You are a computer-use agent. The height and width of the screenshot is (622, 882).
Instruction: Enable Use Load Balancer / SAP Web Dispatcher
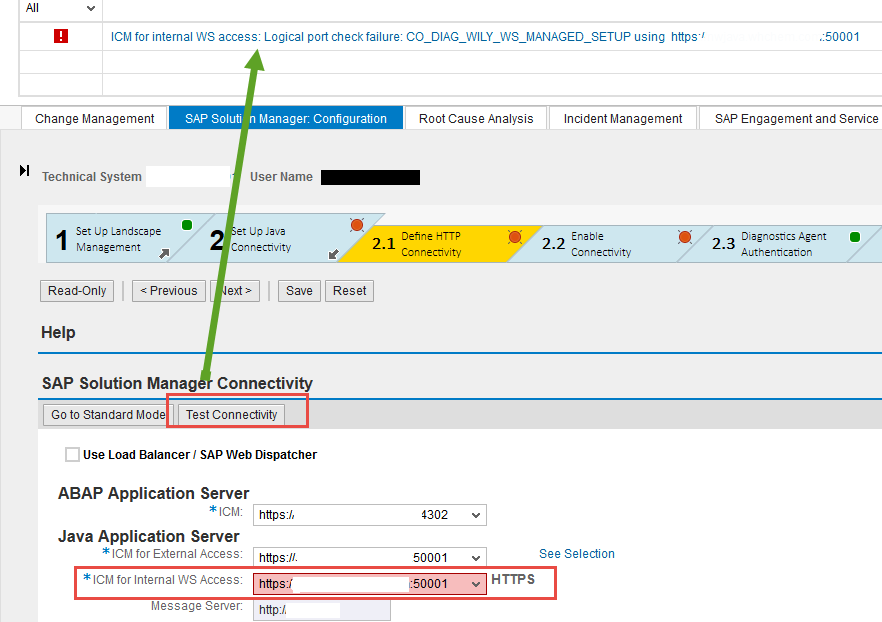click(x=72, y=454)
